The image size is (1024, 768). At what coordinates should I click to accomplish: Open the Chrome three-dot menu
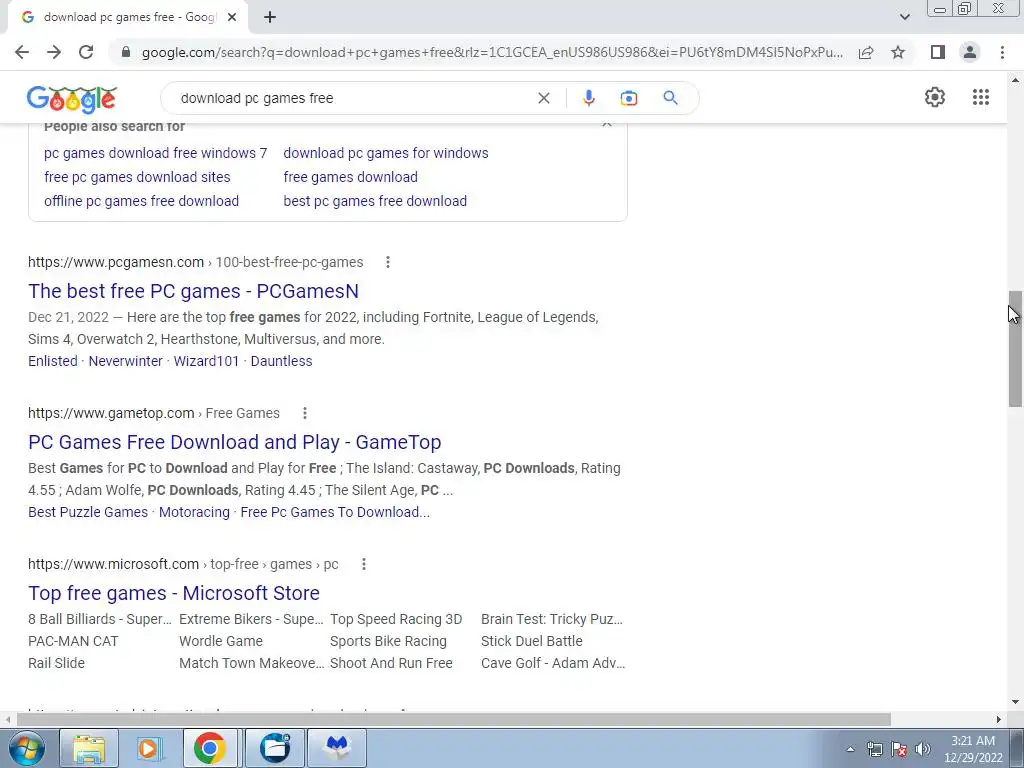1002,52
